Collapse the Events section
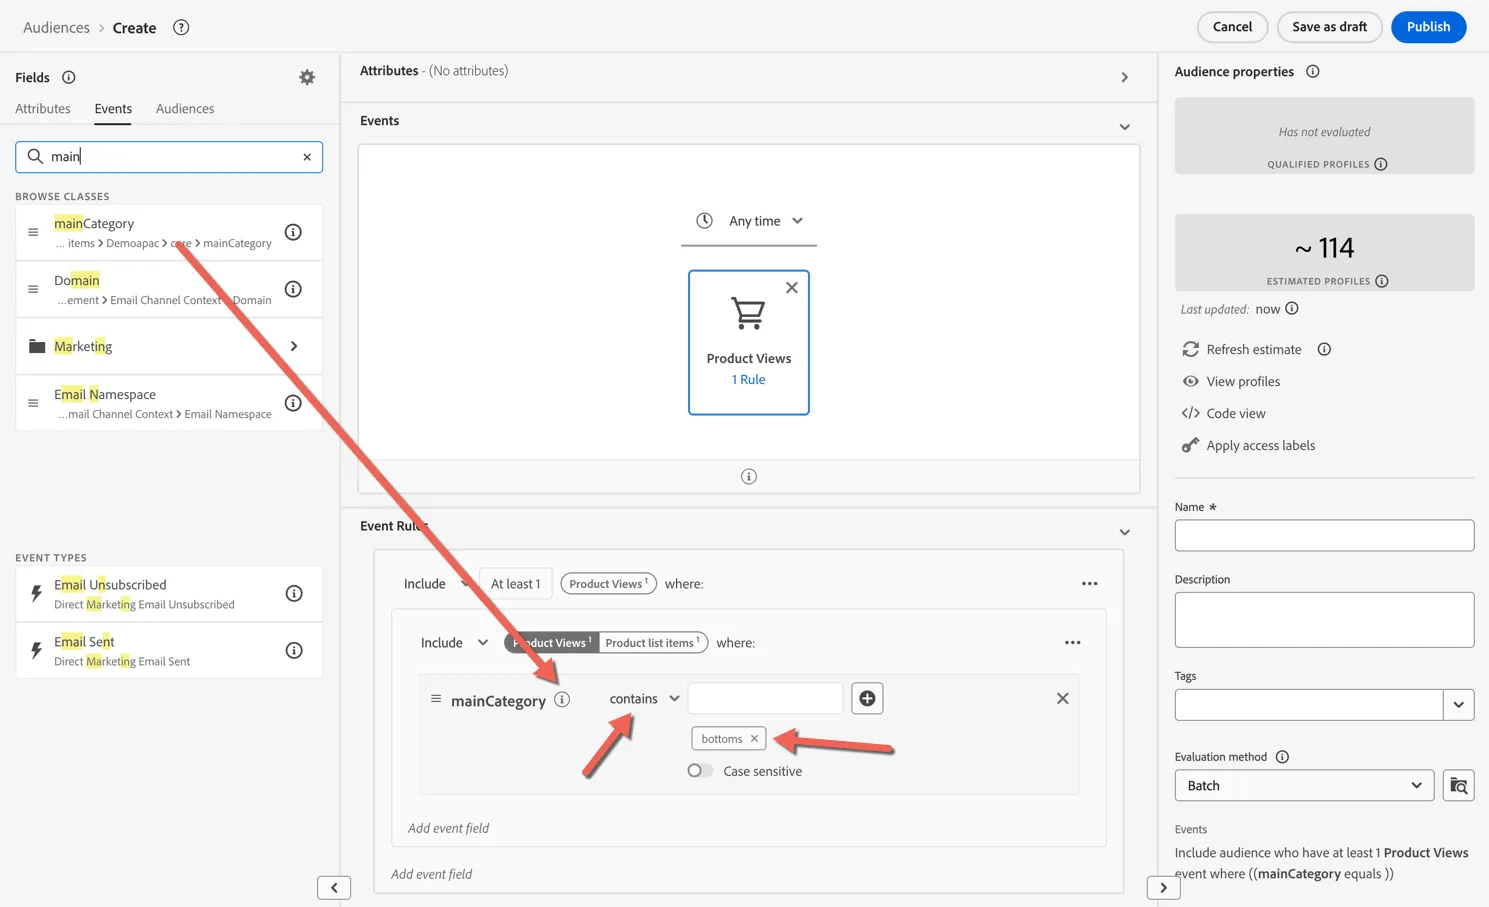The width and height of the screenshot is (1489, 907). (1125, 127)
